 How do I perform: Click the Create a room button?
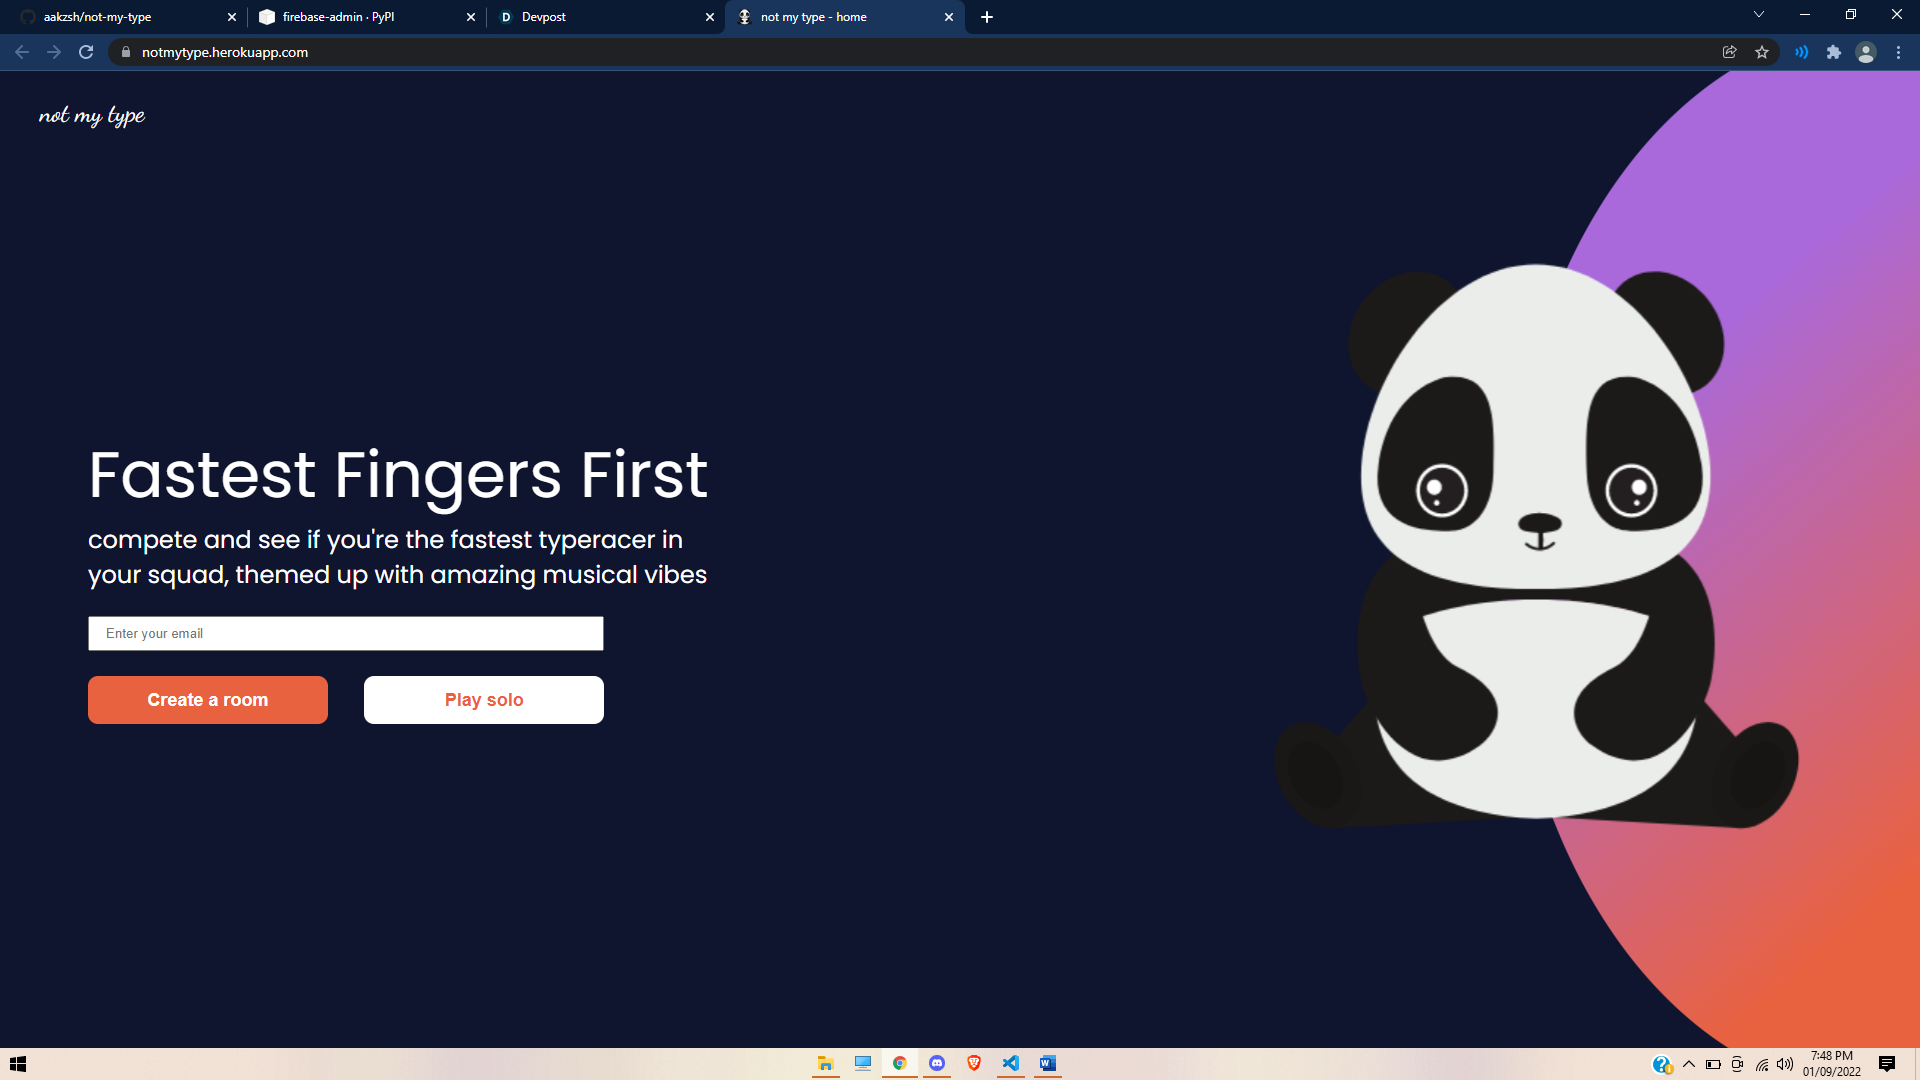pyautogui.click(x=208, y=700)
